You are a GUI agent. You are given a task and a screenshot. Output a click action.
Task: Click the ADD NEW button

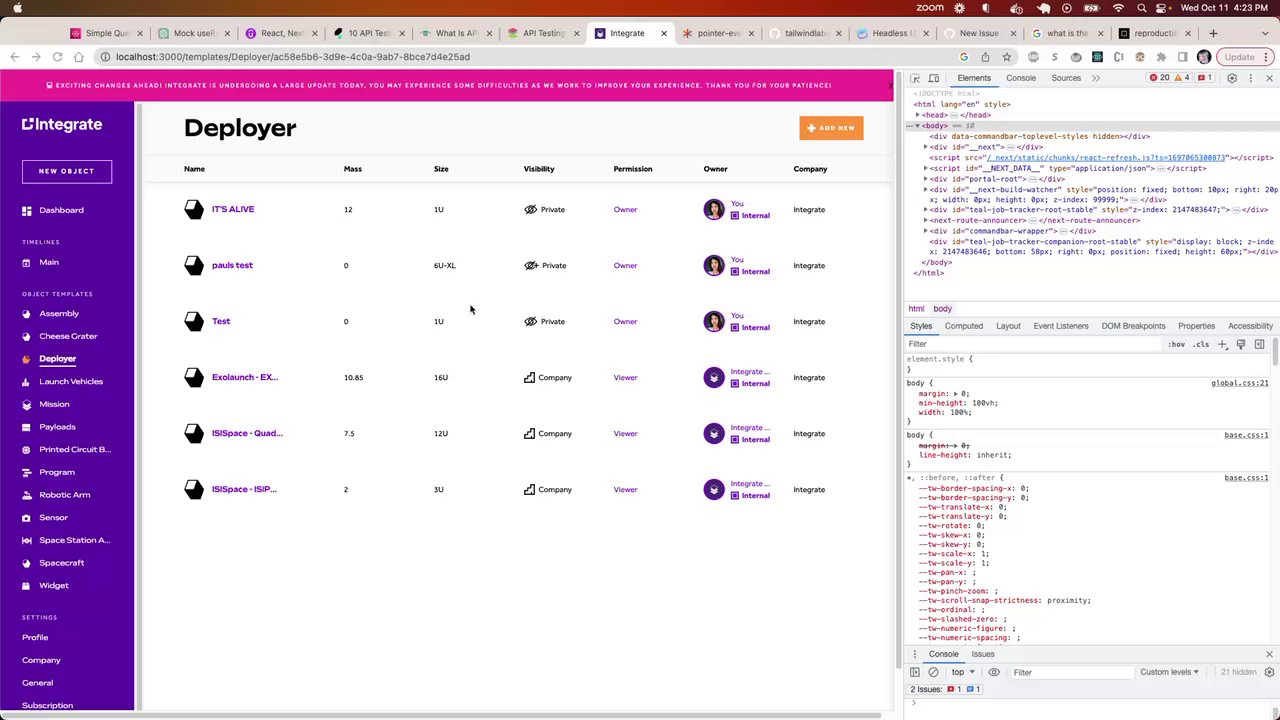[831, 128]
